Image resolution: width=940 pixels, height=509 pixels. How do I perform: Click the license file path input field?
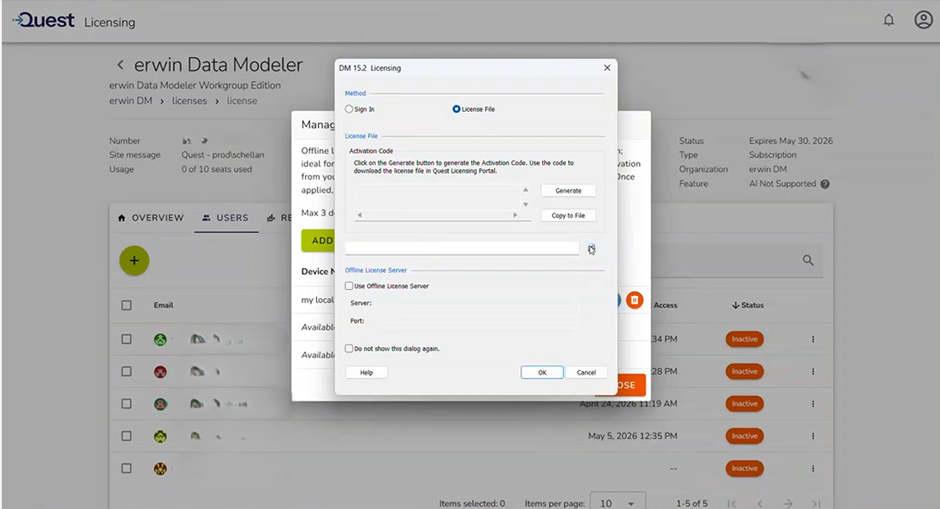[462, 248]
